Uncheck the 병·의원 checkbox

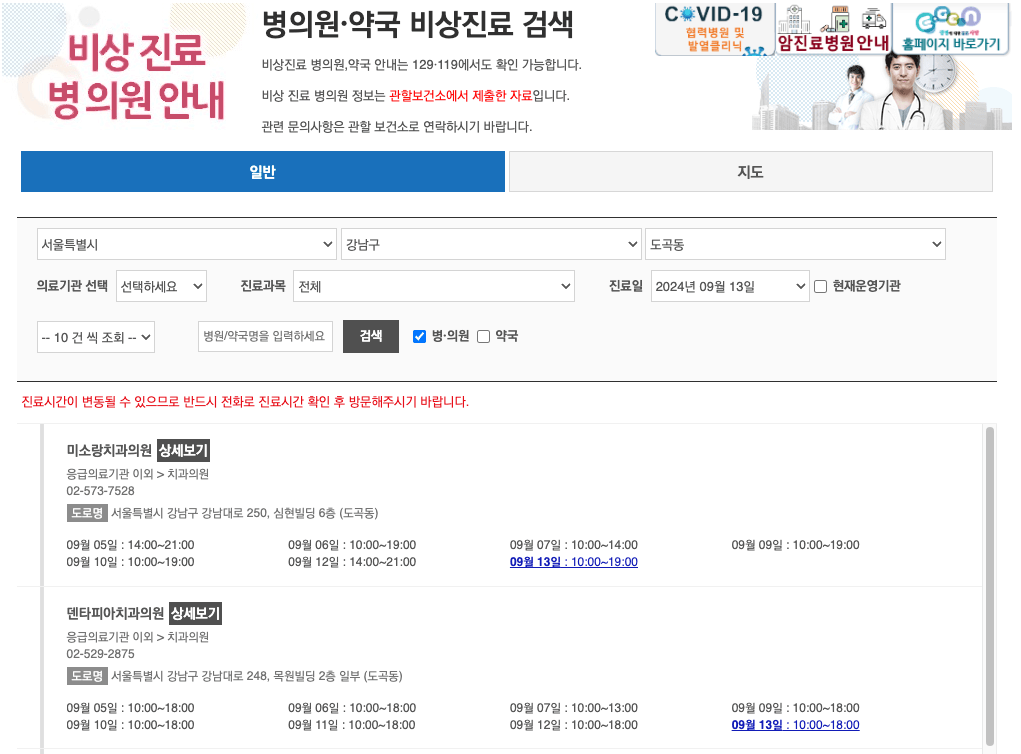tap(420, 336)
